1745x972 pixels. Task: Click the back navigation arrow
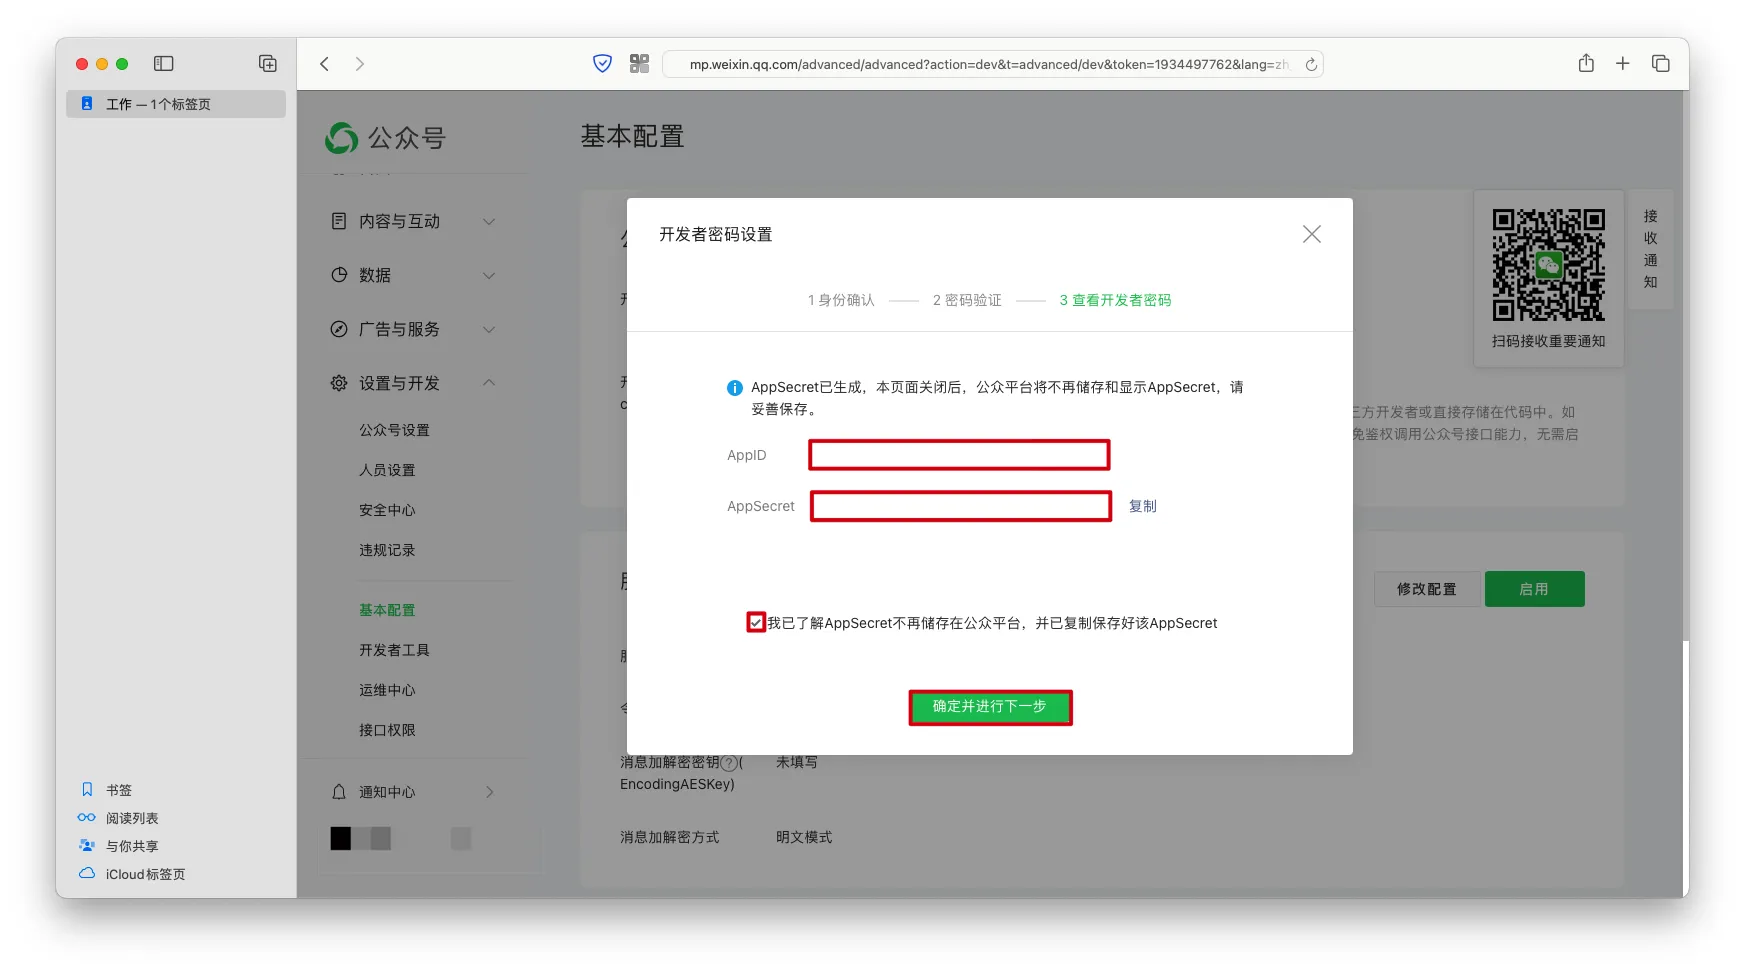(x=325, y=64)
